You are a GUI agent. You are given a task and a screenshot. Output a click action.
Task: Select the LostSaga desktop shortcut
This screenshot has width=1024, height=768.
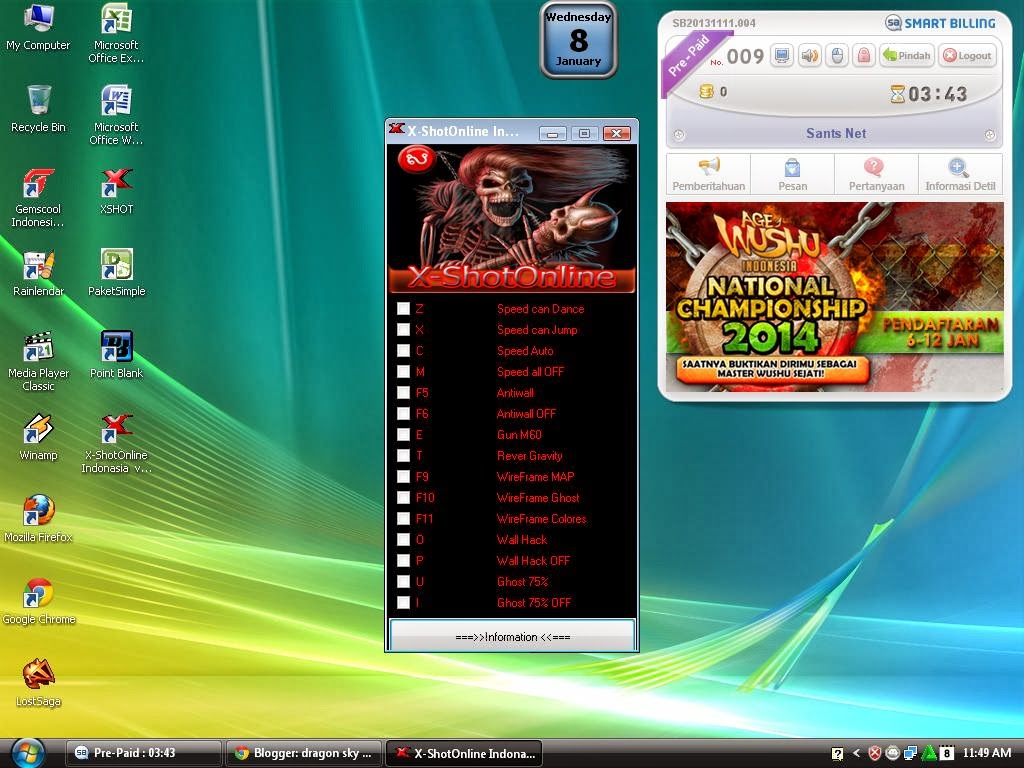point(38,684)
